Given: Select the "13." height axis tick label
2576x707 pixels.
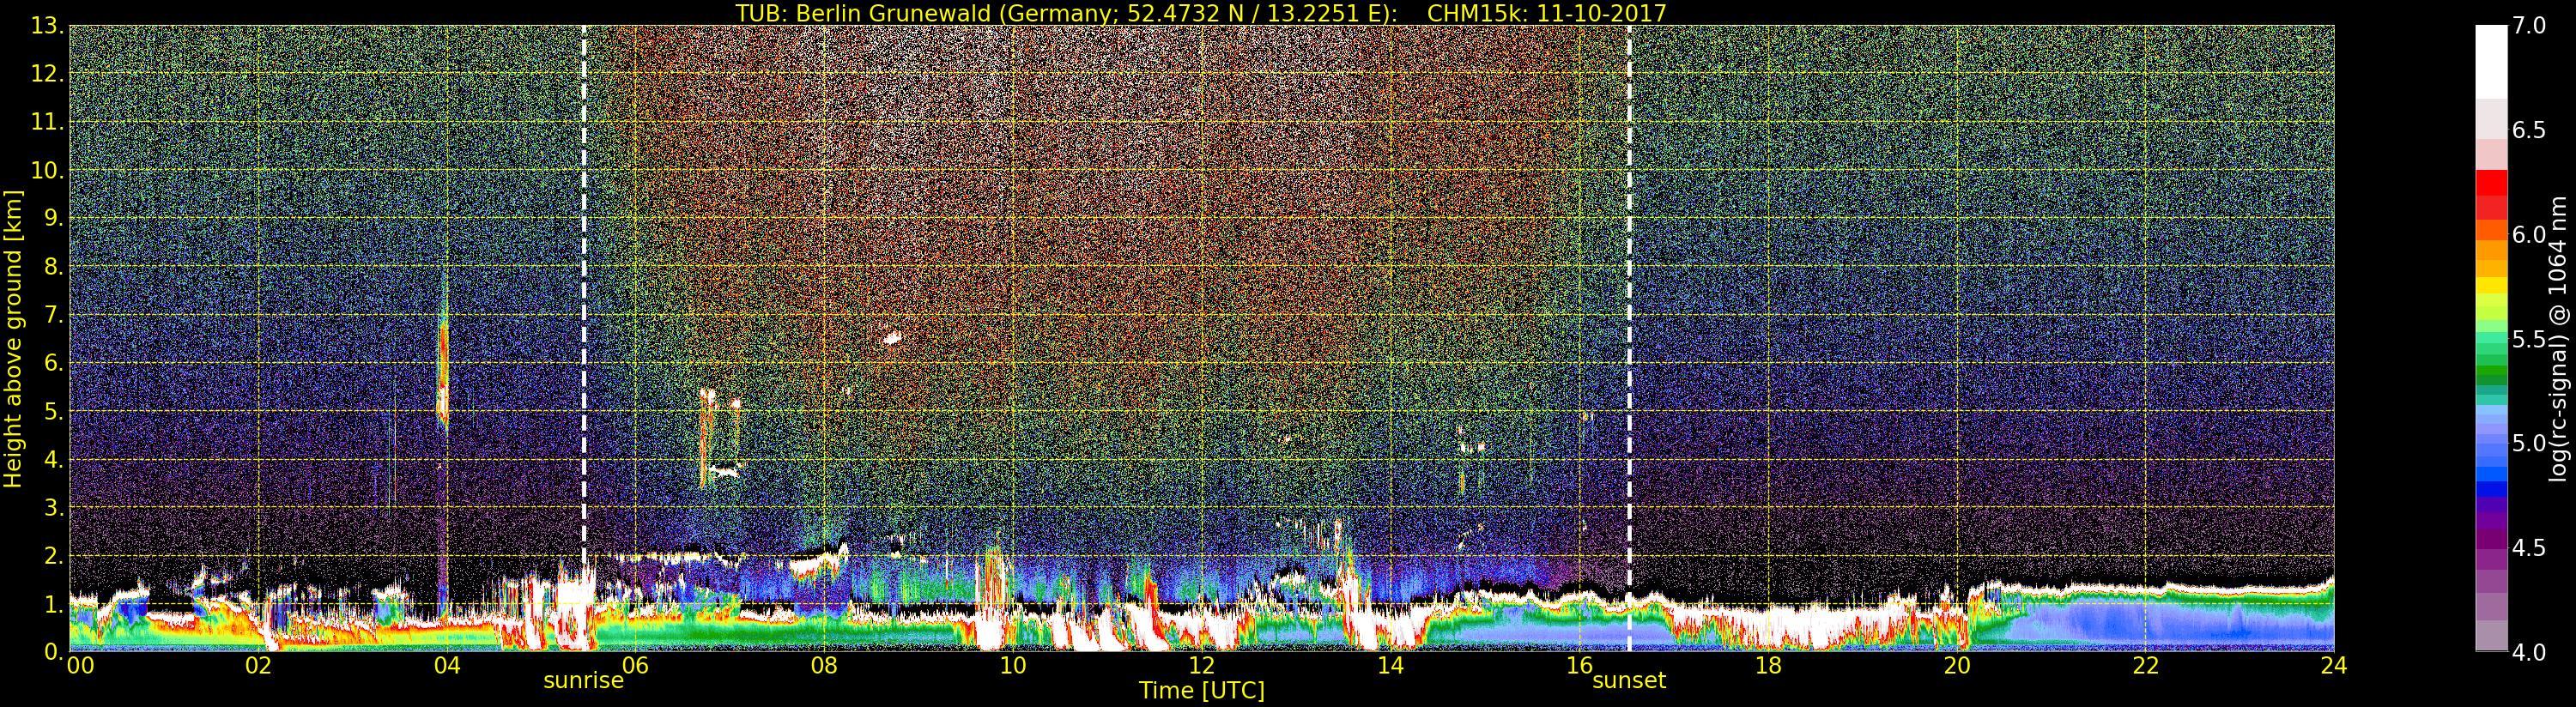Looking at the screenshot, I should tap(47, 26).
